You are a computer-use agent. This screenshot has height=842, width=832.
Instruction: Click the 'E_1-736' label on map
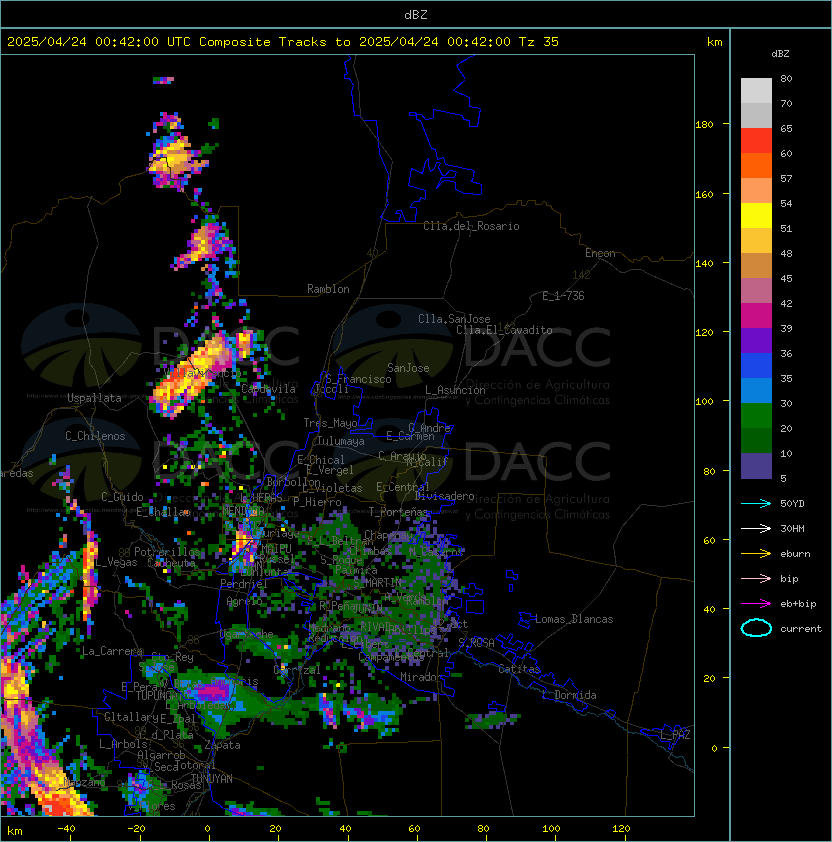pyautogui.click(x=563, y=296)
